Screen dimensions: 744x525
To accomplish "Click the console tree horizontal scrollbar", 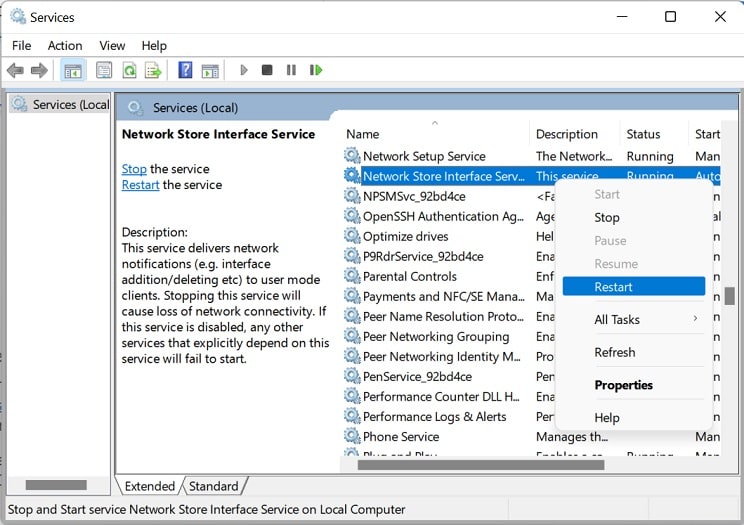I will pyautogui.click(x=56, y=485).
